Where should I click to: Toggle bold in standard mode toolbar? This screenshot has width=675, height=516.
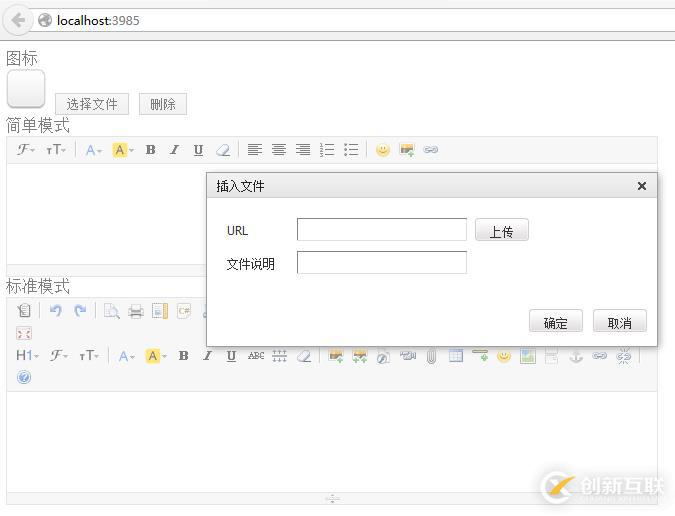click(x=183, y=355)
